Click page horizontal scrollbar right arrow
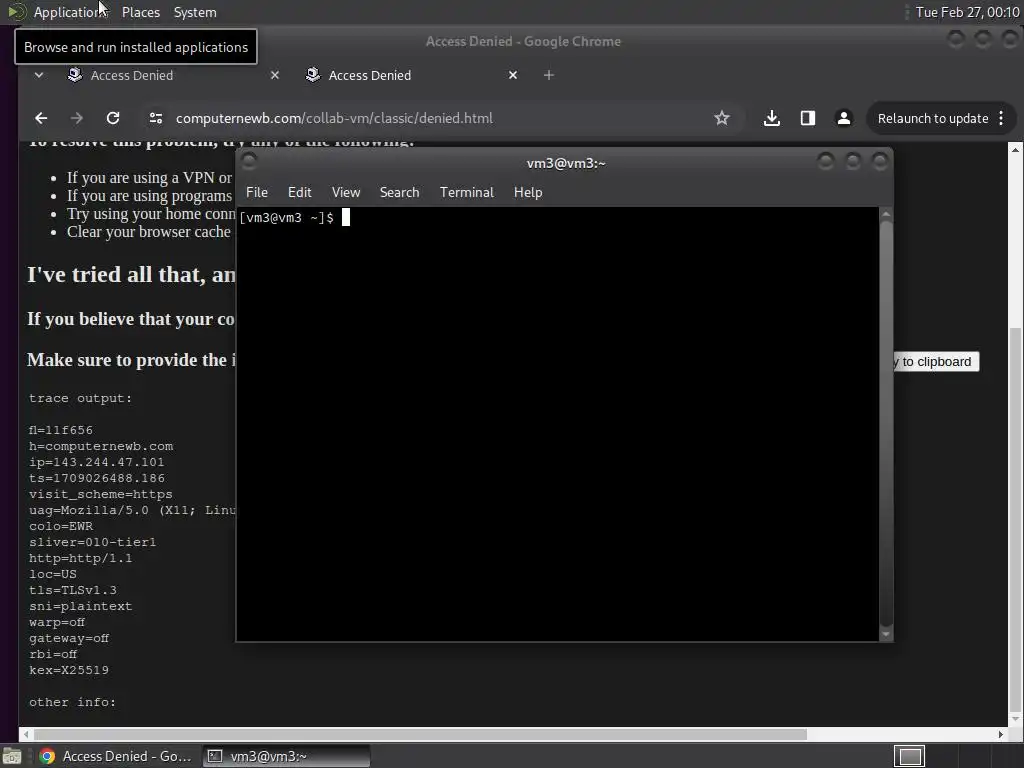This screenshot has height=768, width=1024. [1000, 734]
